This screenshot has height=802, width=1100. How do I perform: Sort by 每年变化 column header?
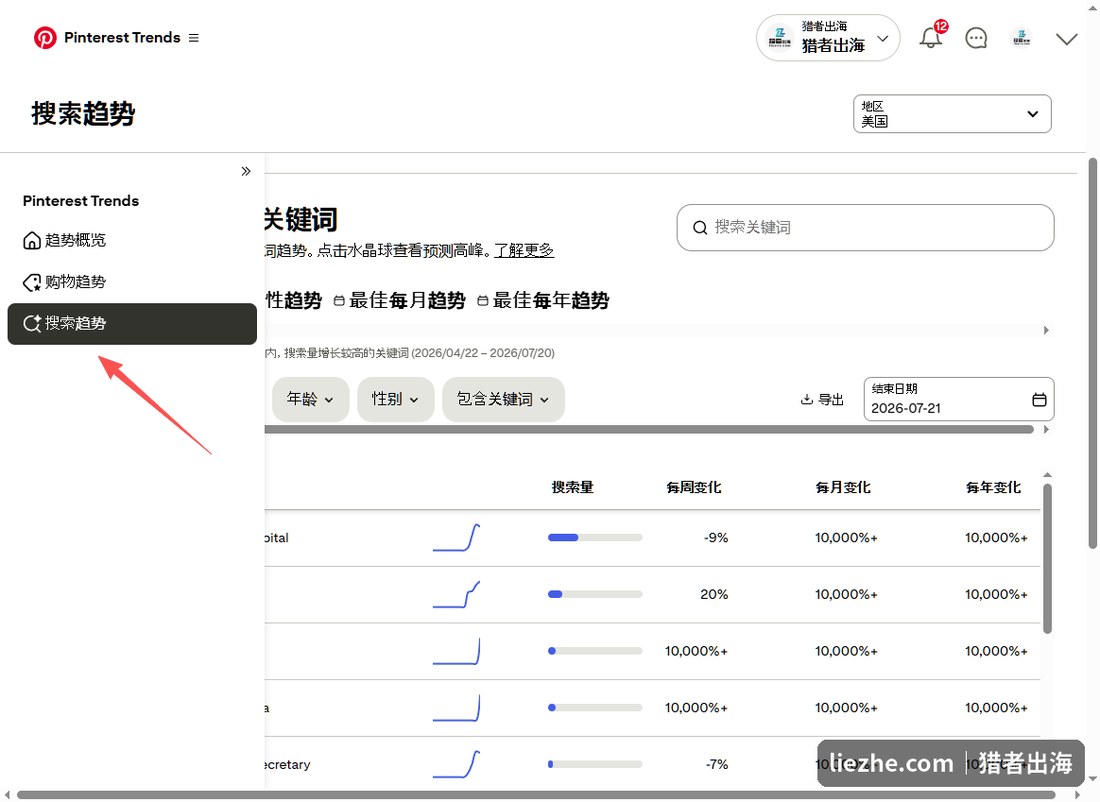tap(993, 487)
